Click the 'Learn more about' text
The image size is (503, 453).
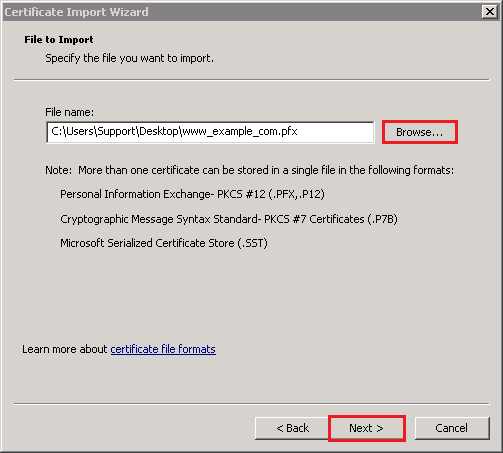coord(65,349)
